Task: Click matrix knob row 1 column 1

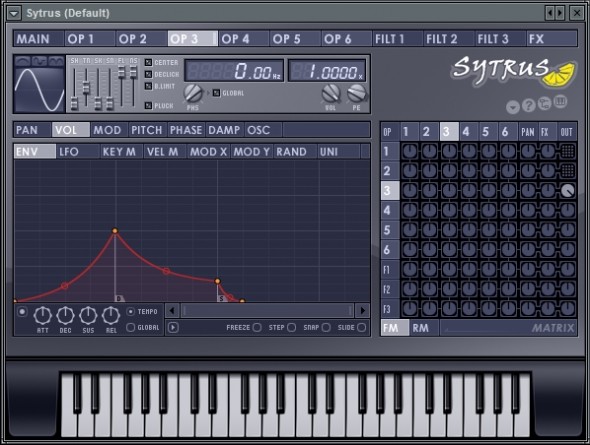Action: (x=410, y=151)
